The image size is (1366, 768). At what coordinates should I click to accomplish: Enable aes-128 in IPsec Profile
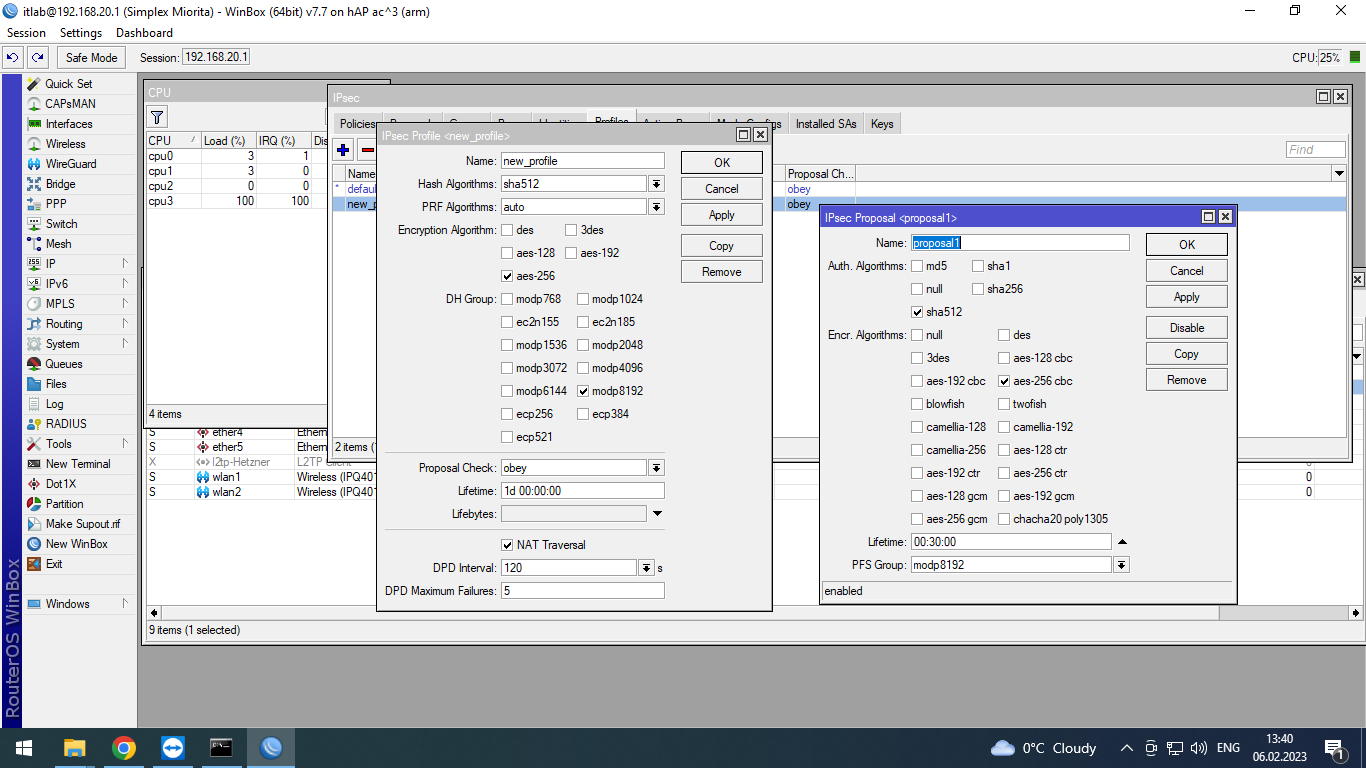507,253
